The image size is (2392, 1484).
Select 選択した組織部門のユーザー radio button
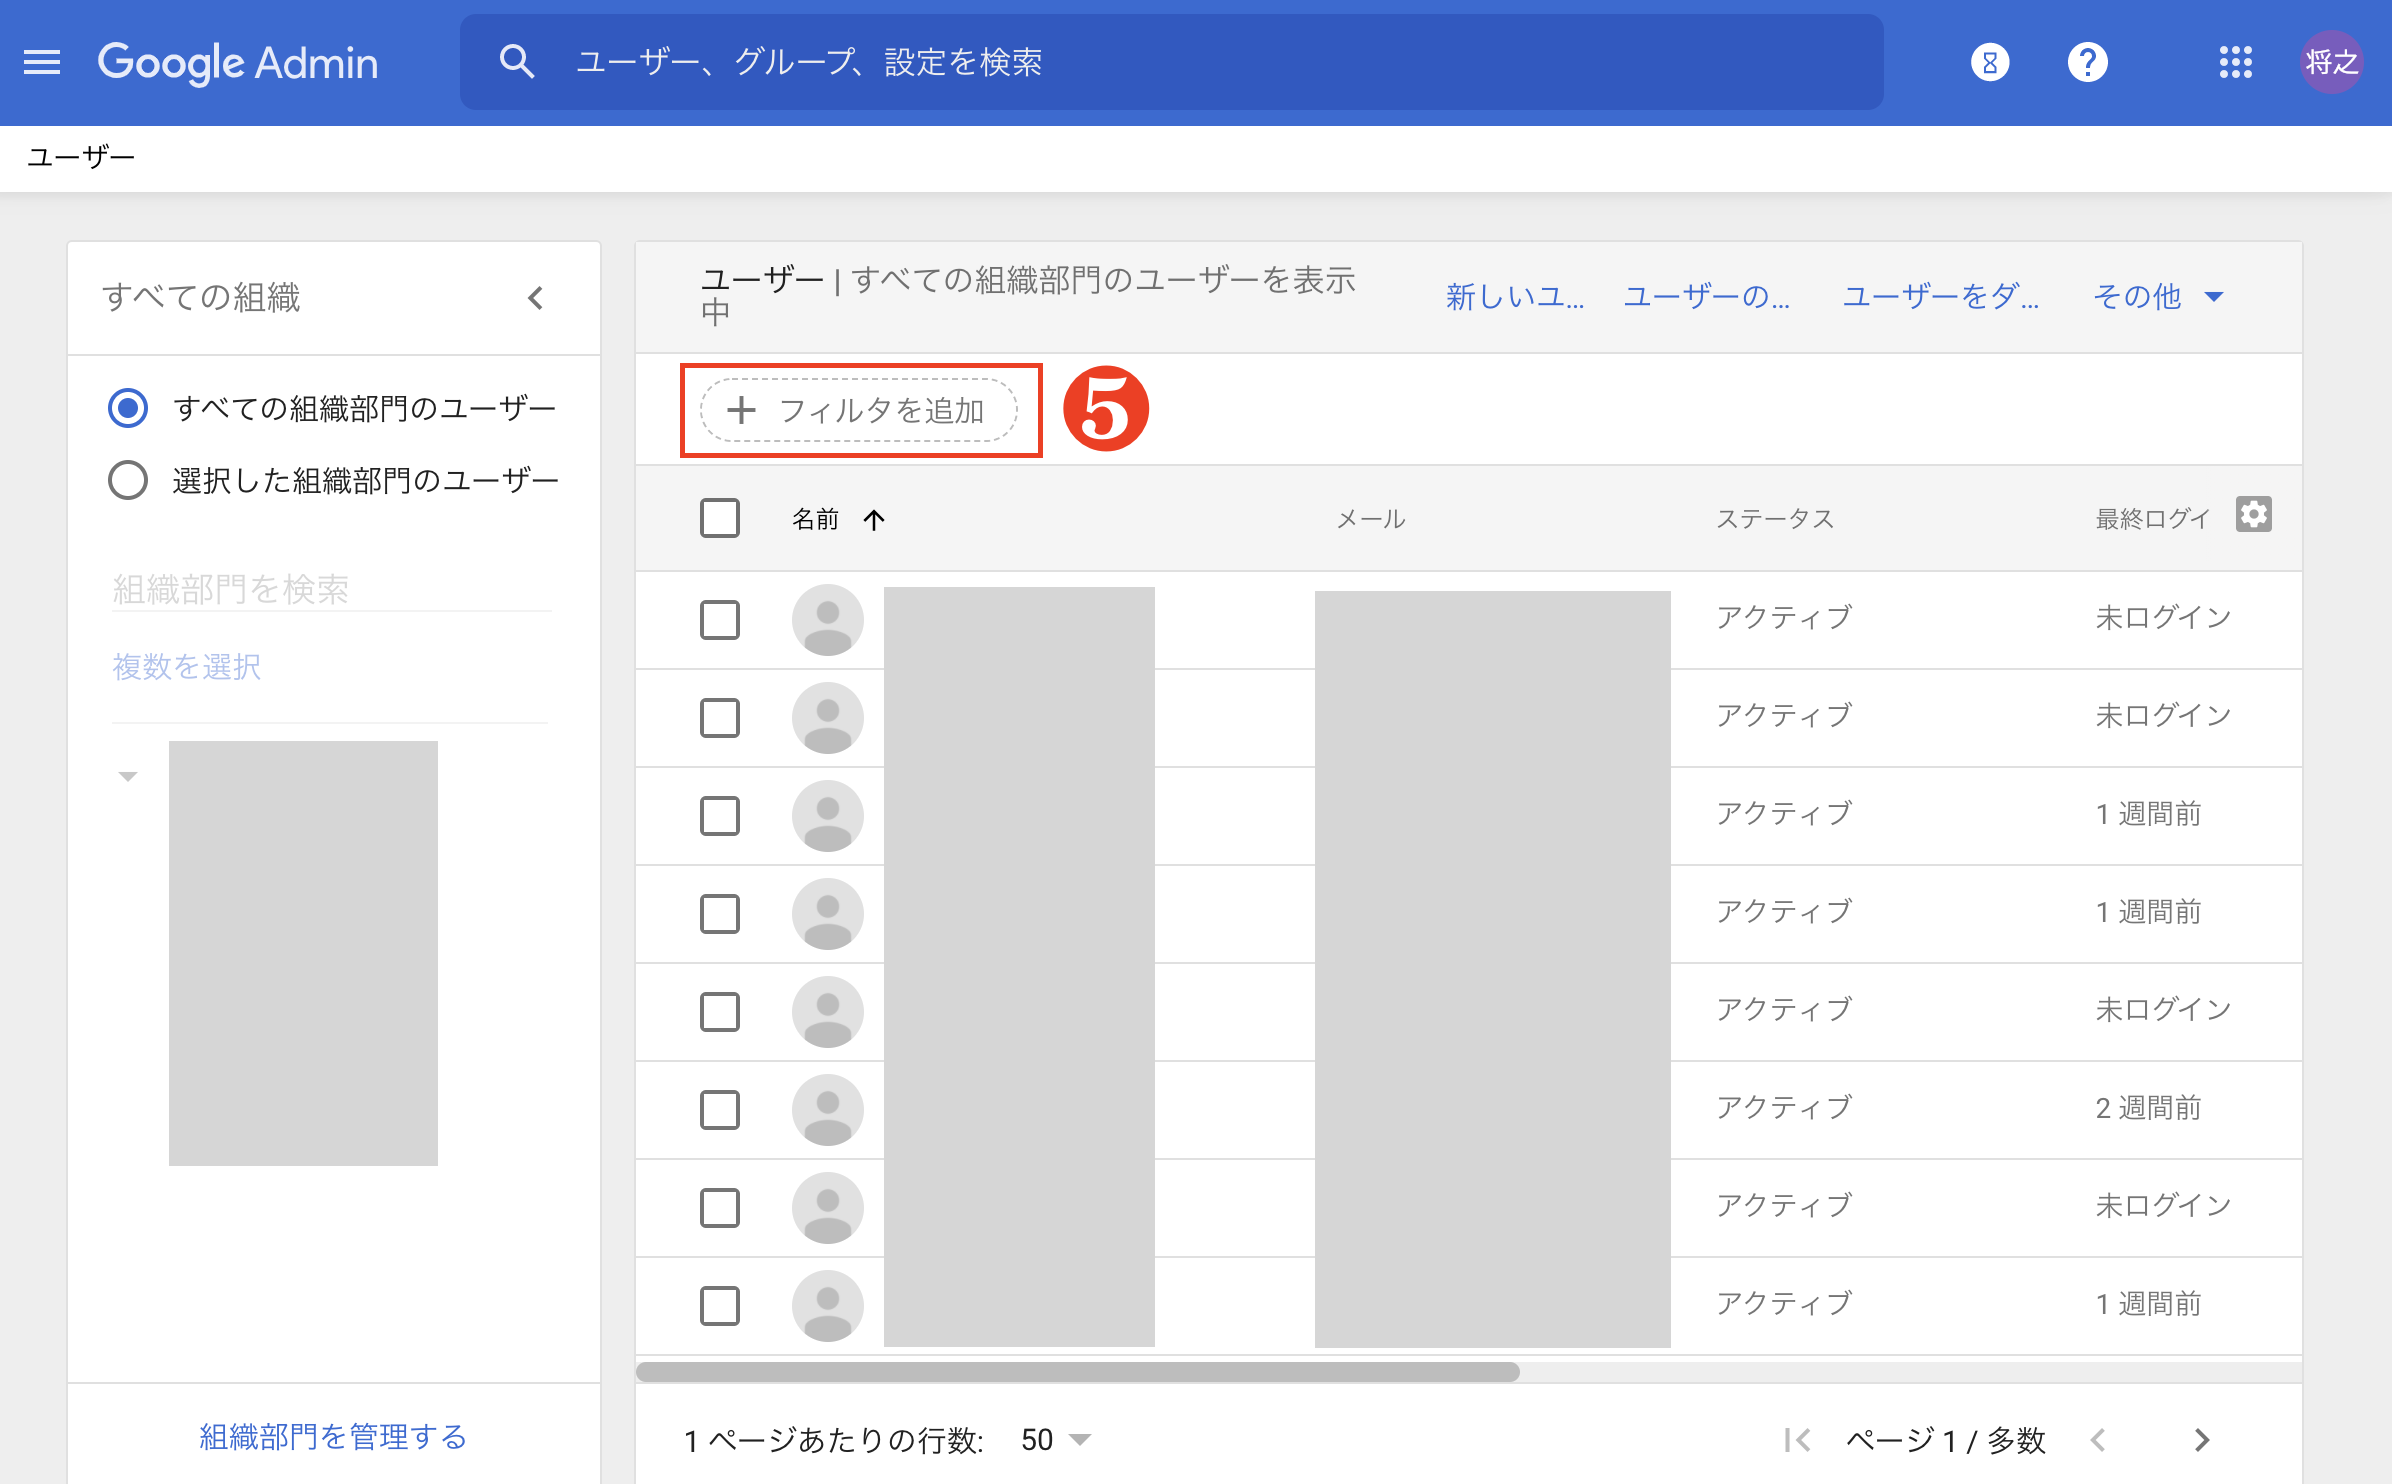[x=128, y=480]
